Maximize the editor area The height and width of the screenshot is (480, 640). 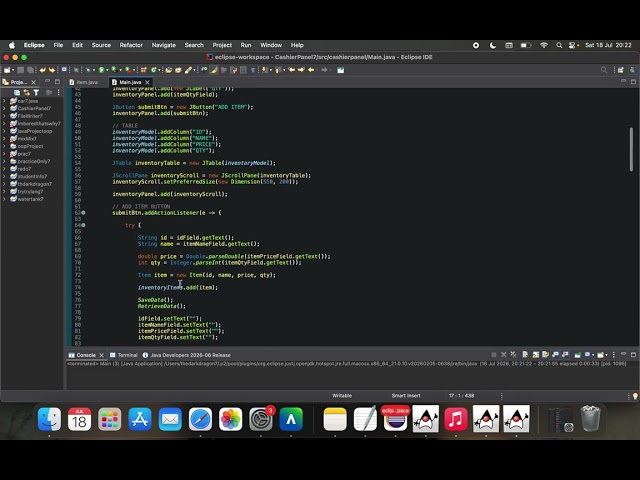(633, 82)
